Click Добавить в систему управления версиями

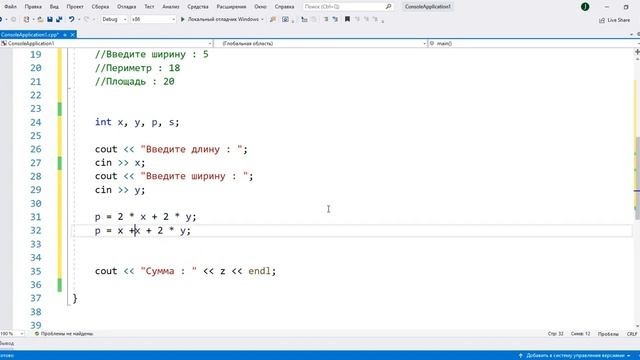[575, 356]
